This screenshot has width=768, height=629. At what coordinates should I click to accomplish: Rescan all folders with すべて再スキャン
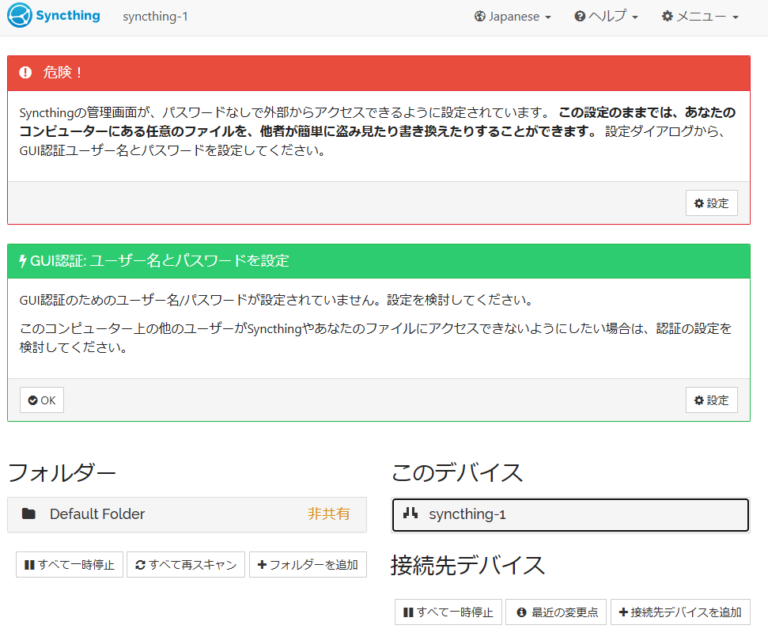tap(186, 565)
